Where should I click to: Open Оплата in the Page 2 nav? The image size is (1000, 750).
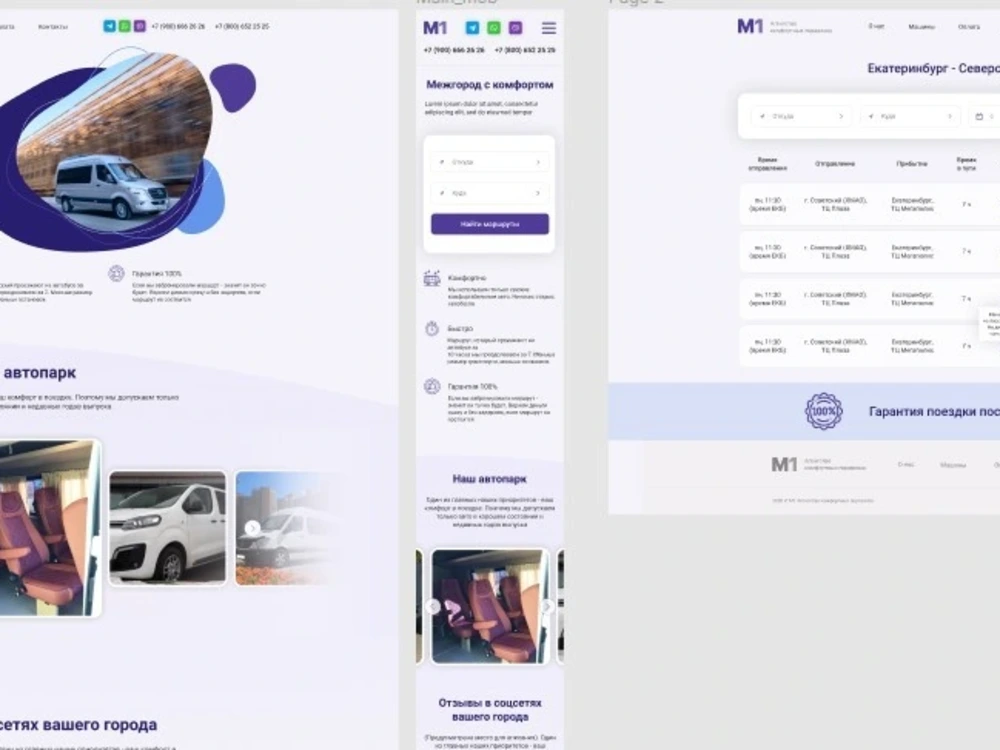(969, 27)
